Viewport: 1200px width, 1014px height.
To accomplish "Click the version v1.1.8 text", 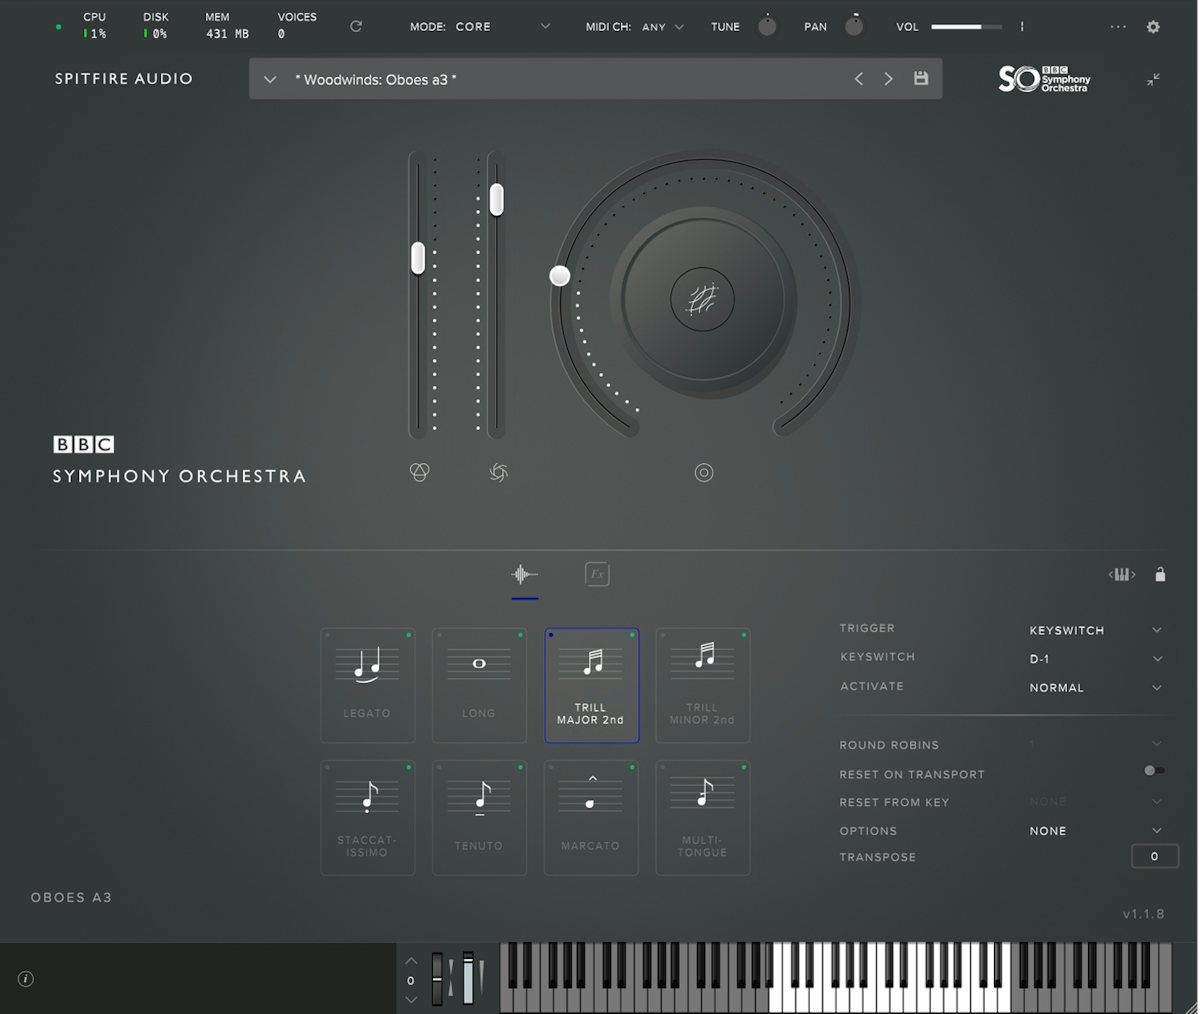I will [1143, 914].
